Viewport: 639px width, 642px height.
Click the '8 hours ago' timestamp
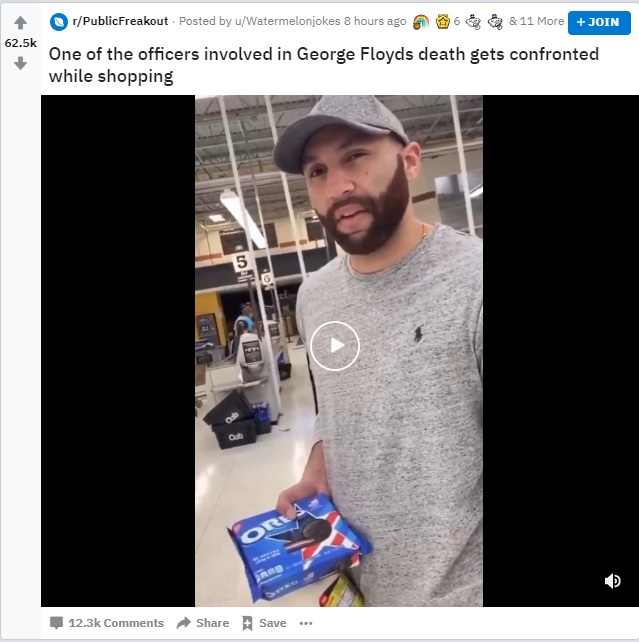coord(375,21)
